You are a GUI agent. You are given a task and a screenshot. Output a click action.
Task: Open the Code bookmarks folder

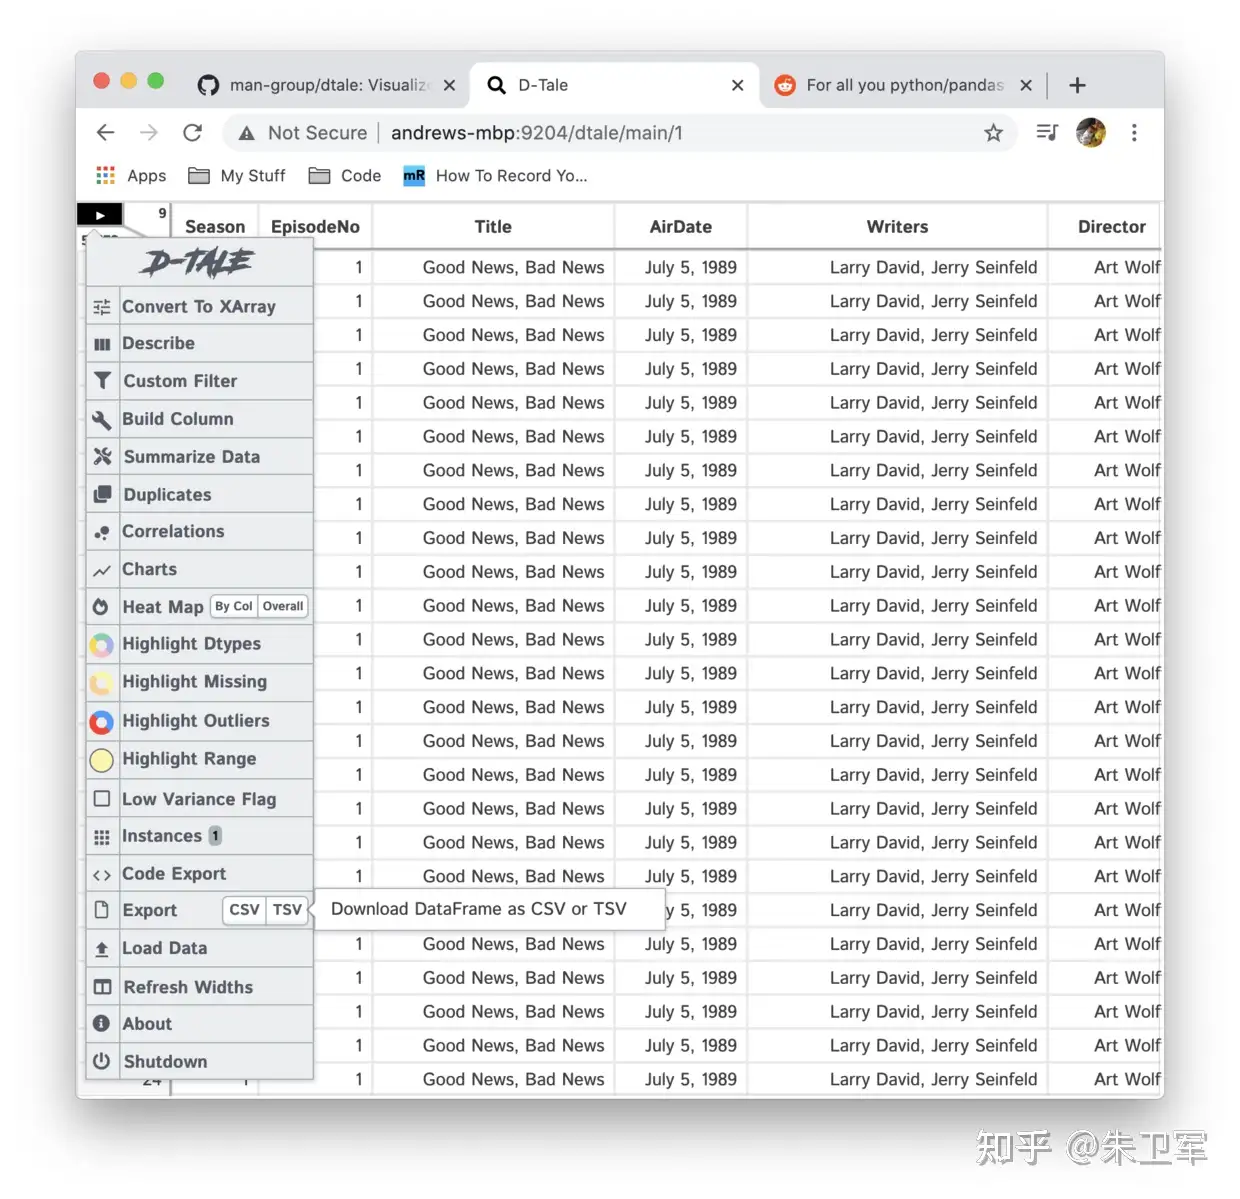tap(345, 176)
